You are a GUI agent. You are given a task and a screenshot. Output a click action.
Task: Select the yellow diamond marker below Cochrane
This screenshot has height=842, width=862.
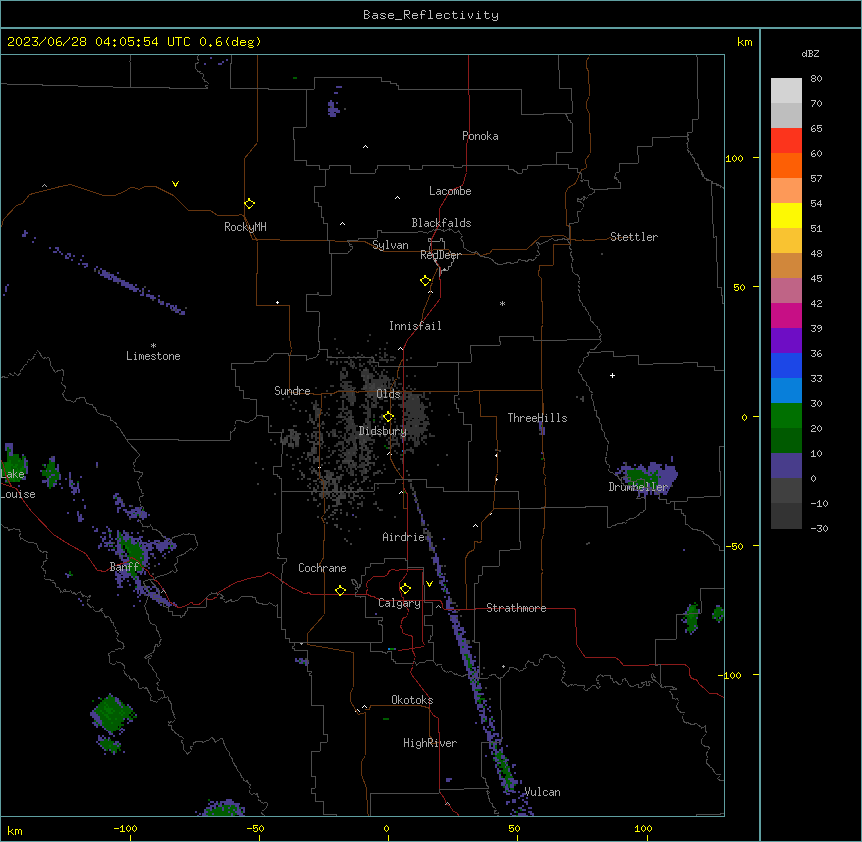click(x=340, y=590)
